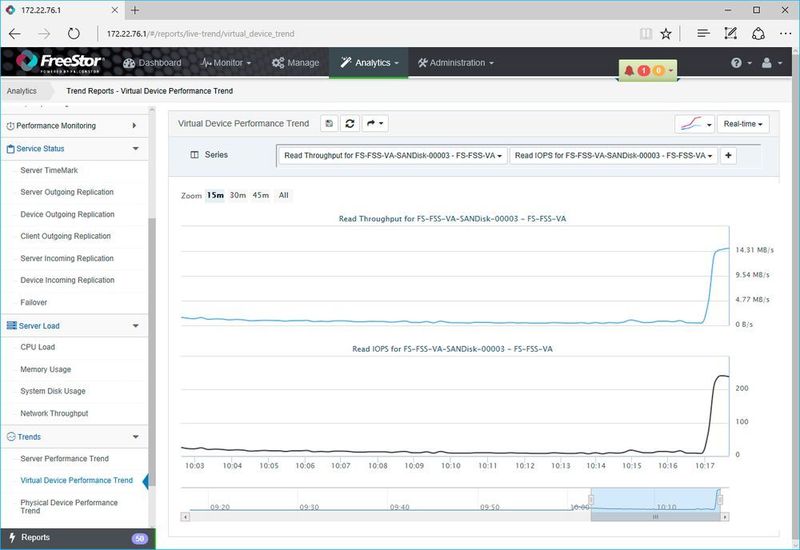Click the FreeStor logo
Viewport: 800px width, 550px height.
[x=60, y=62]
